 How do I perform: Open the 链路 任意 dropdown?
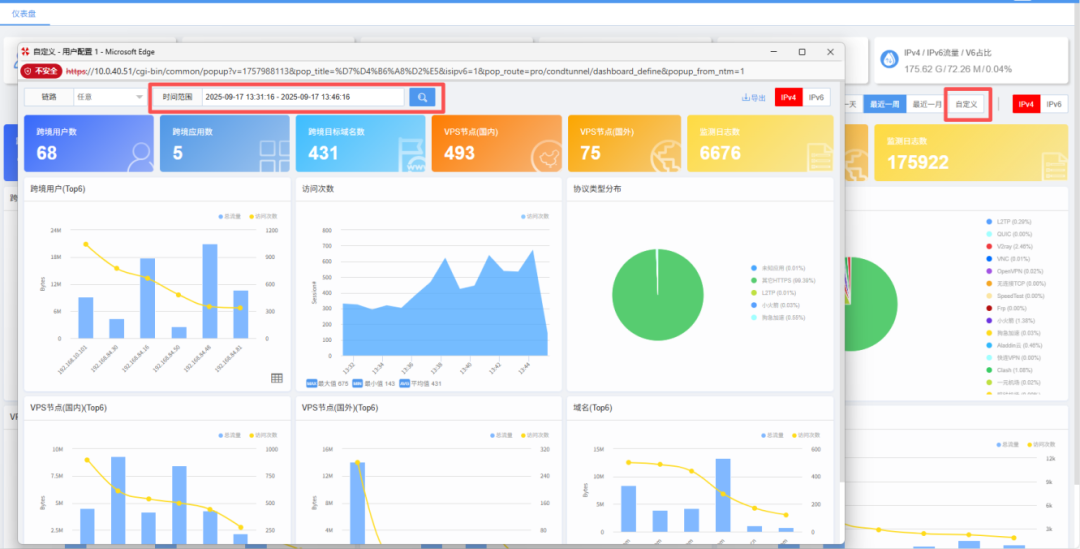point(110,97)
